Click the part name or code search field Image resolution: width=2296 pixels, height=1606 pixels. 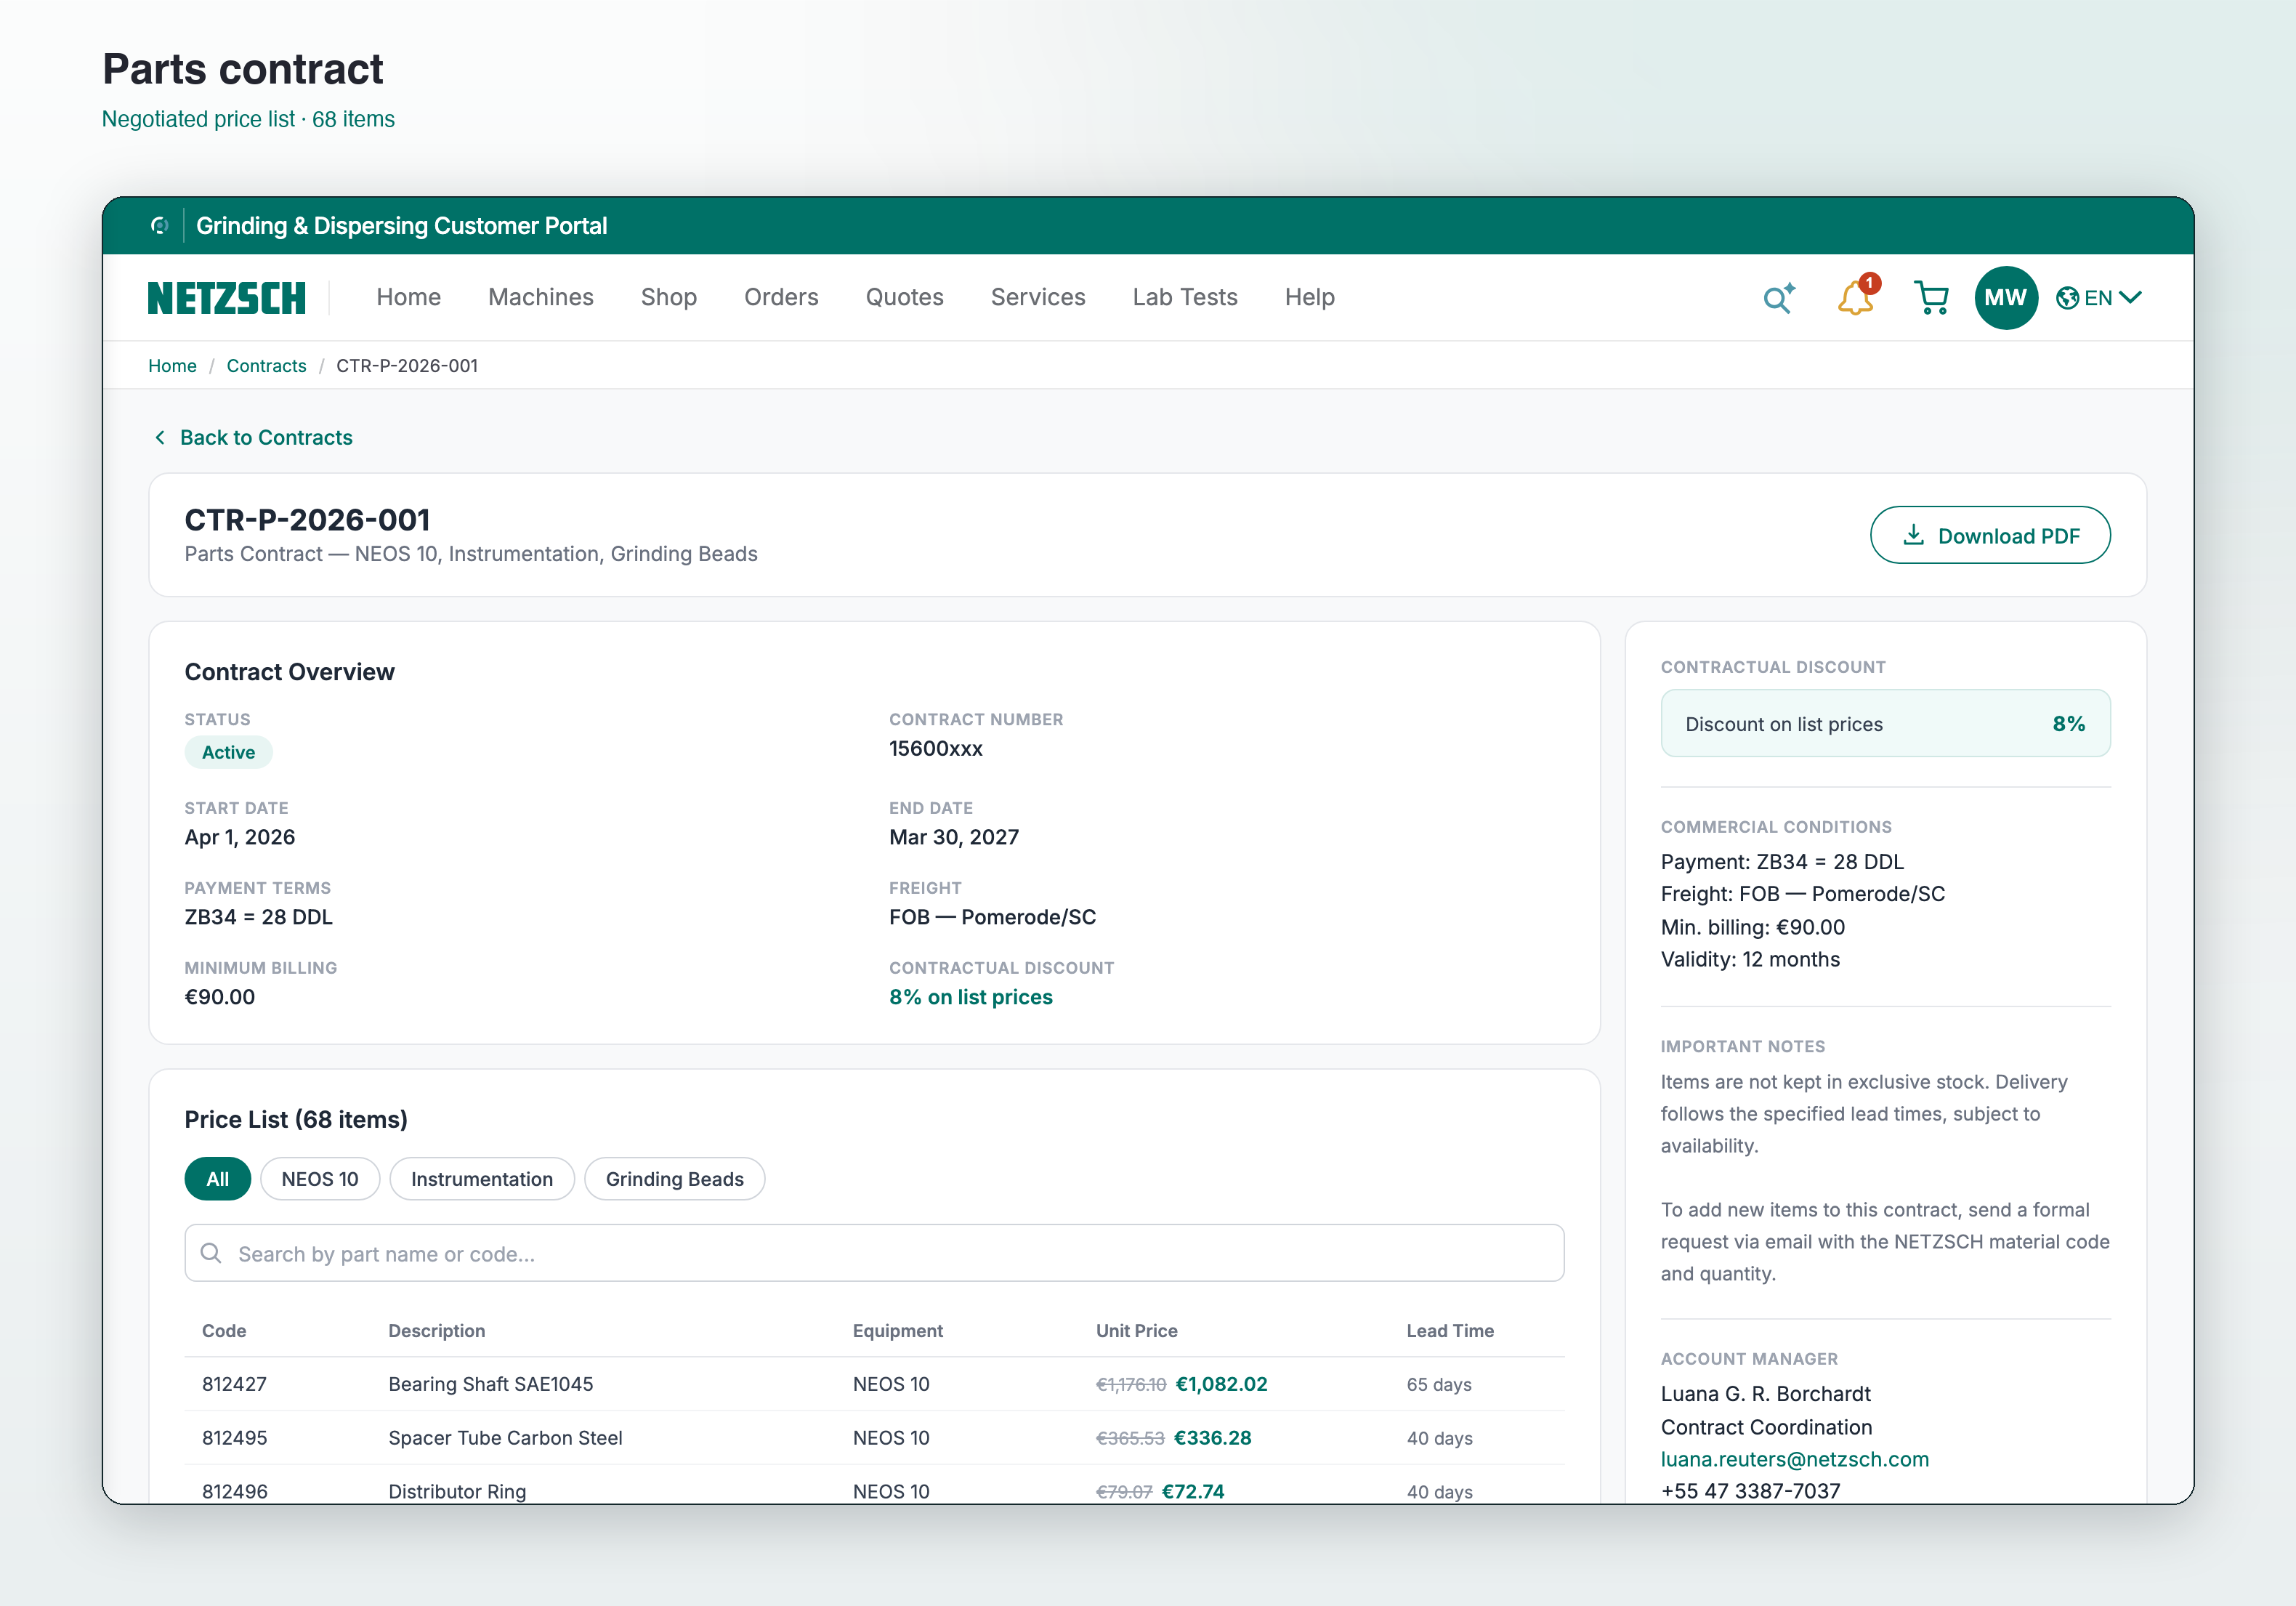click(874, 1253)
